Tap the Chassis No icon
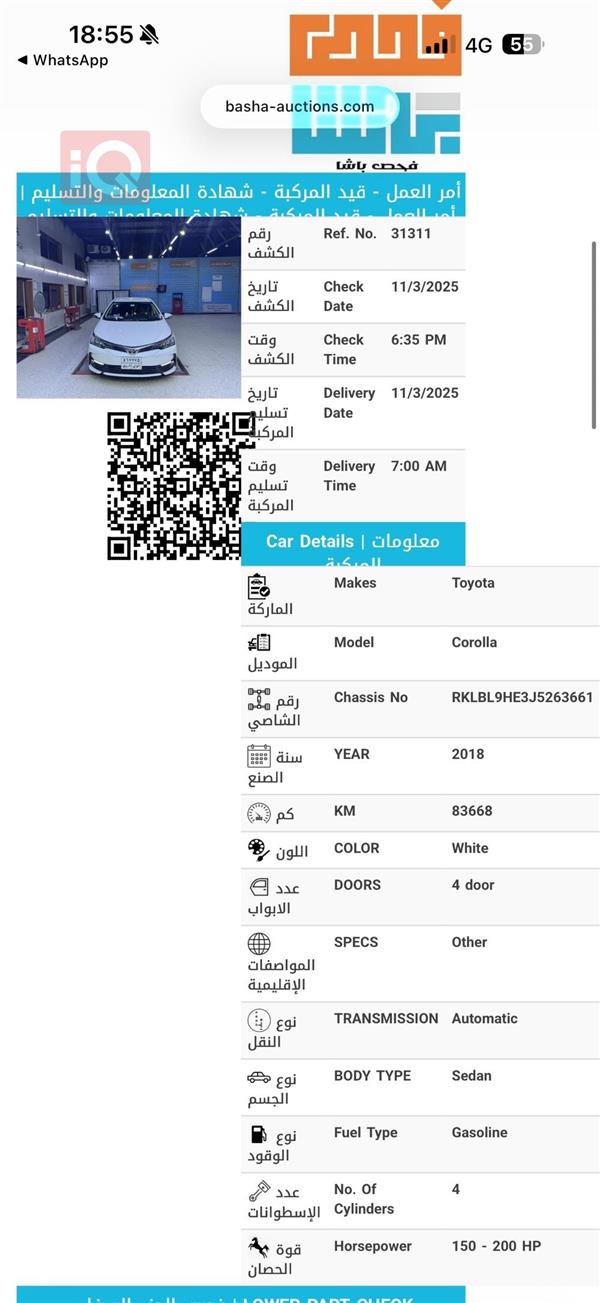 coord(259,698)
